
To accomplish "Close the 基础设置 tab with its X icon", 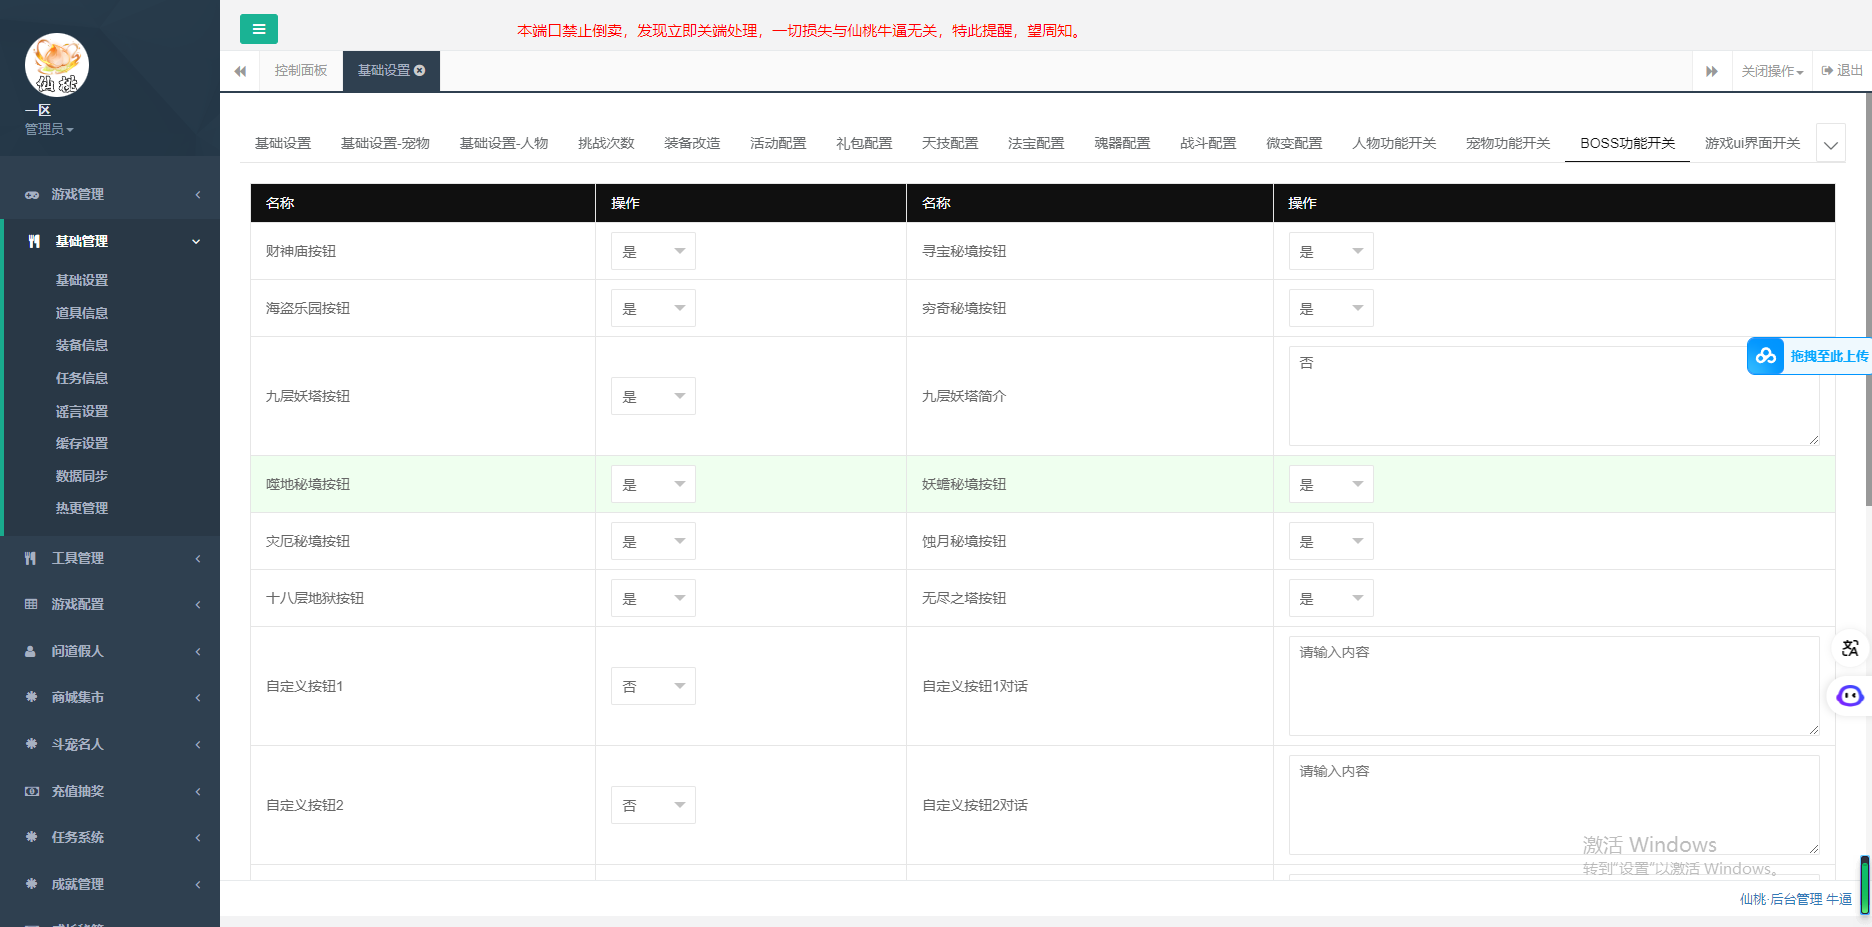I will point(420,70).
